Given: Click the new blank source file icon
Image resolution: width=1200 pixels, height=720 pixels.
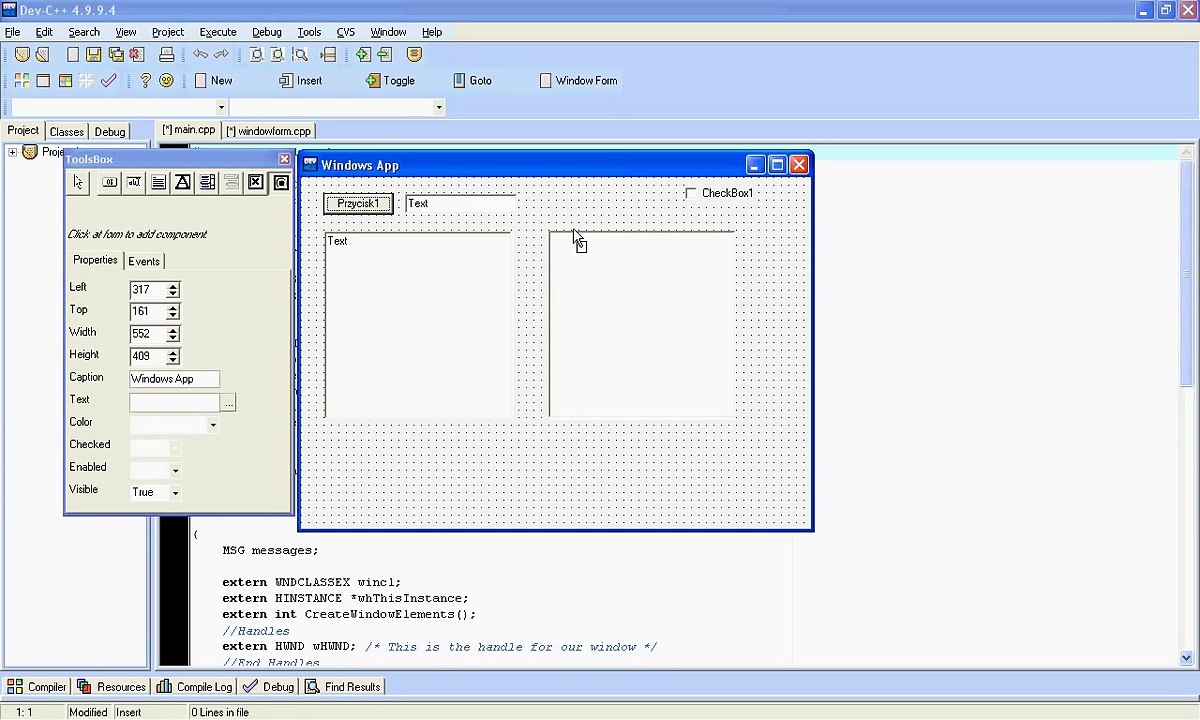Looking at the screenshot, I should coord(72,55).
